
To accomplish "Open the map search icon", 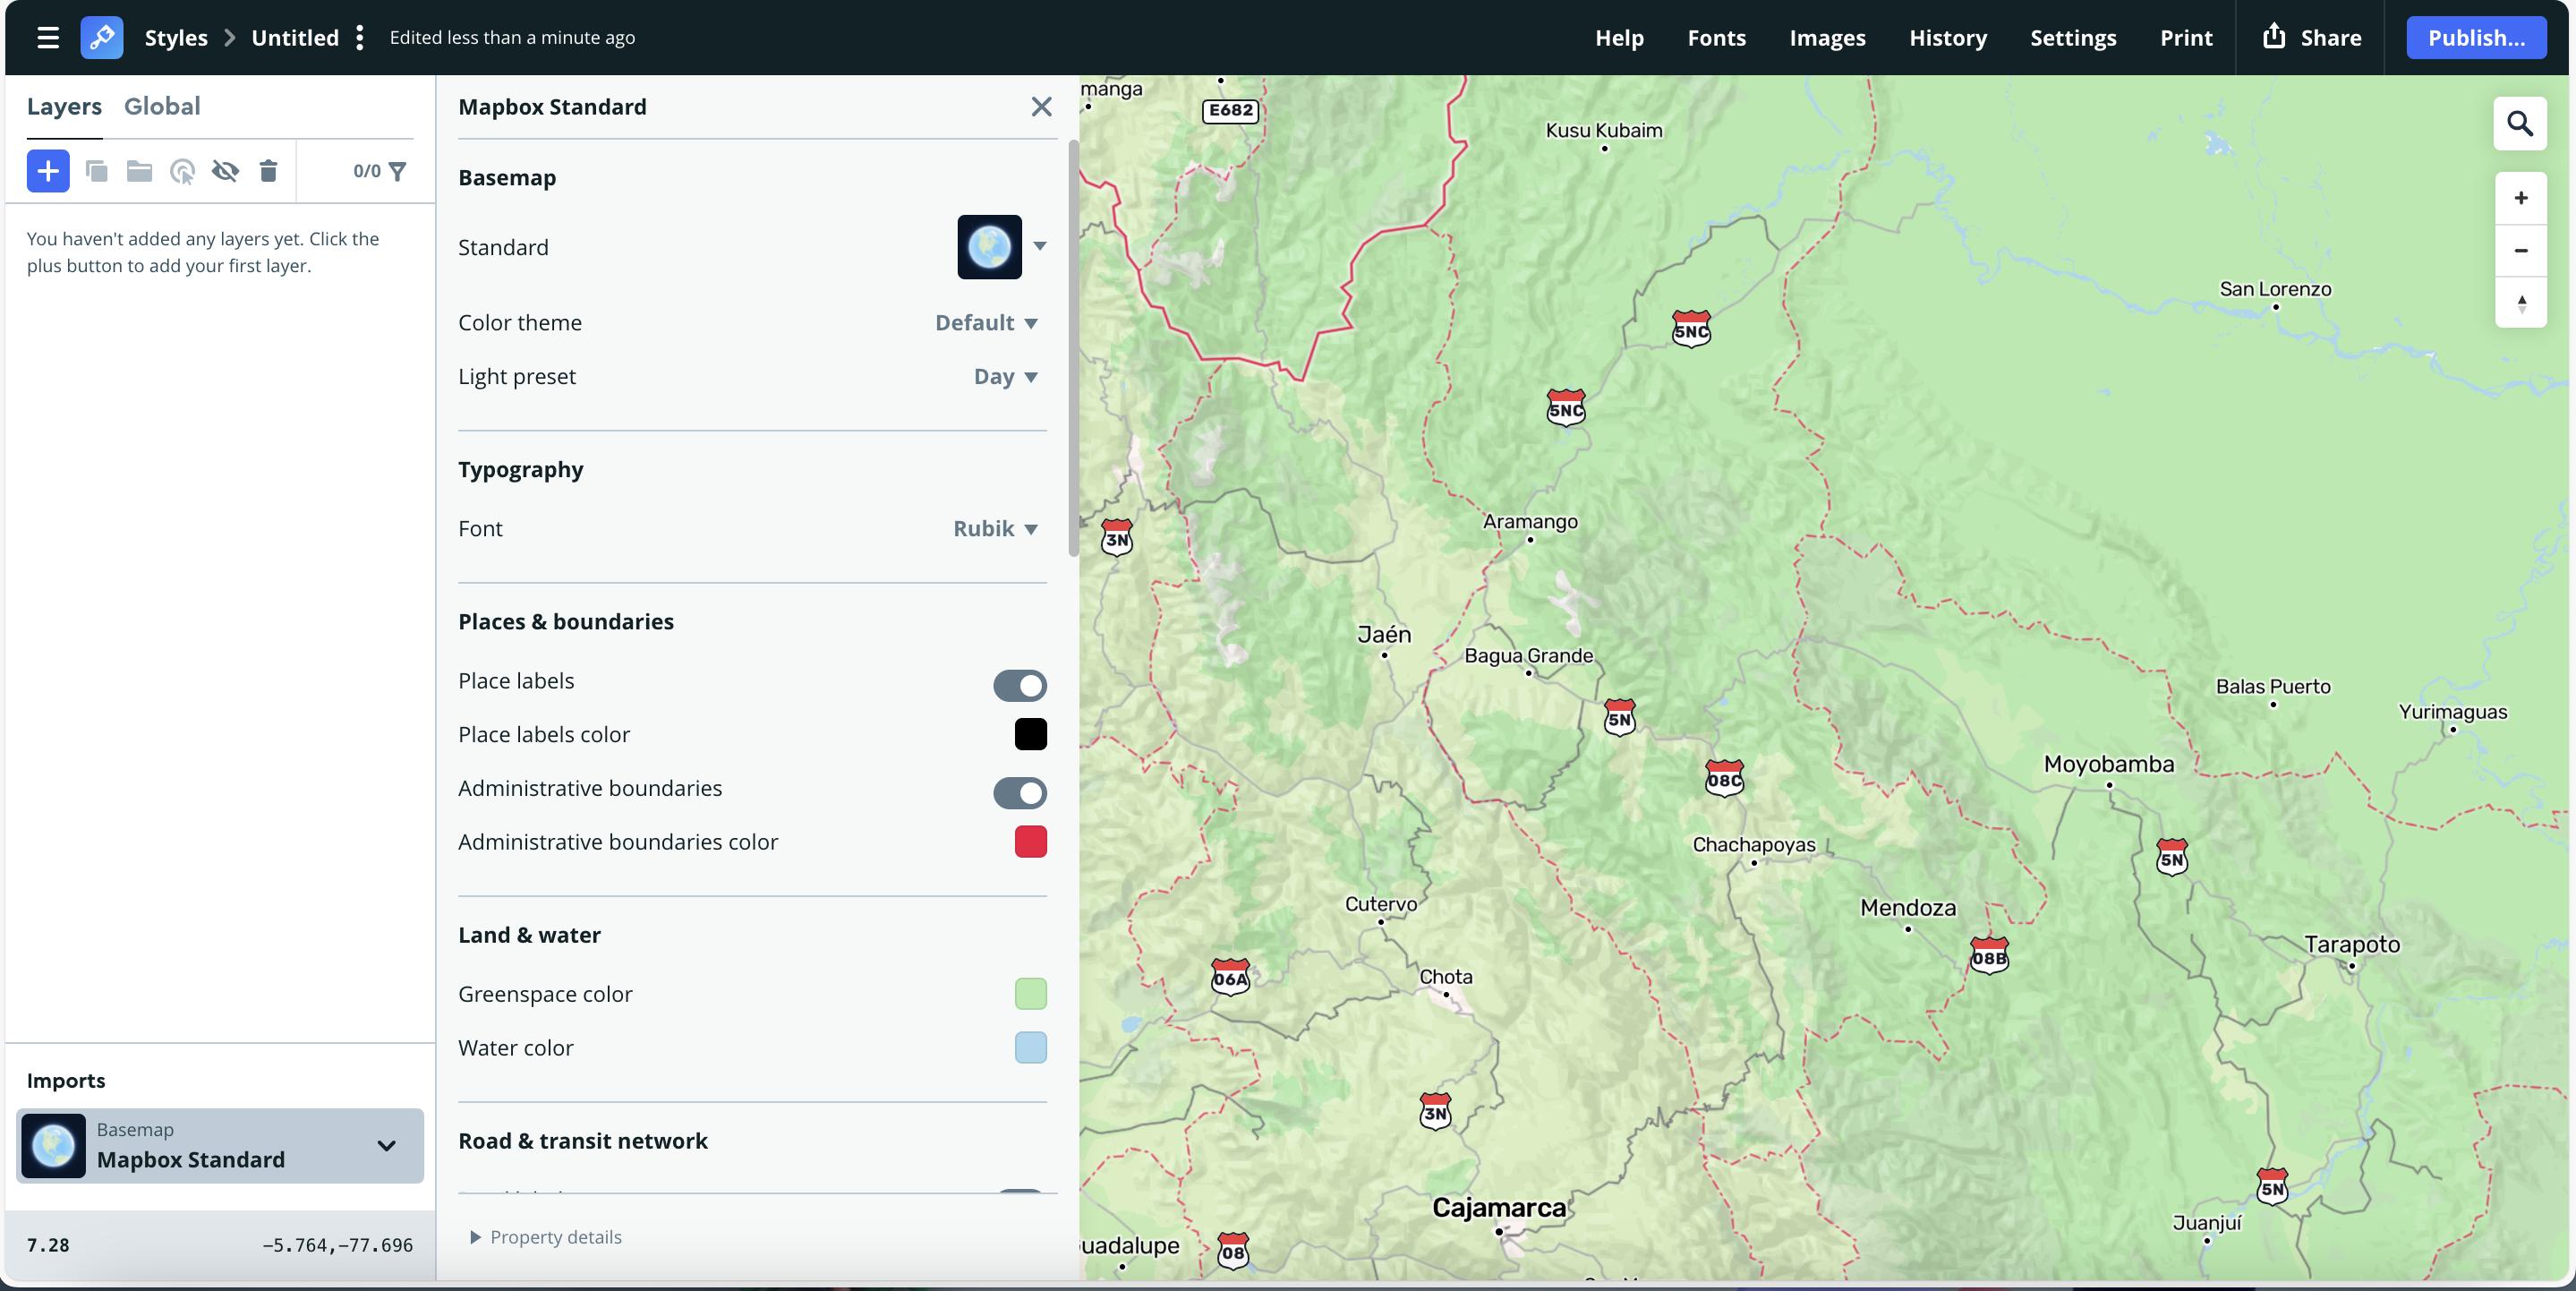I will pyautogui.click(x=2521, y=123).
